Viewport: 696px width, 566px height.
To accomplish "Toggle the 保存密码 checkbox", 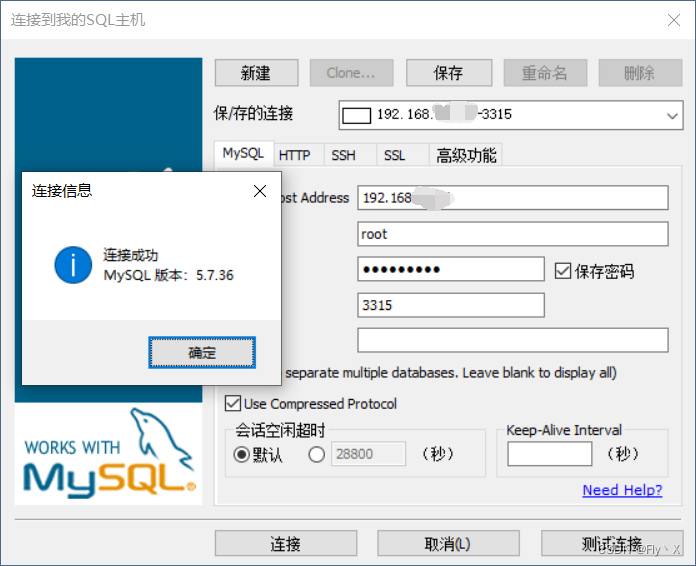I will click(563, 271).
